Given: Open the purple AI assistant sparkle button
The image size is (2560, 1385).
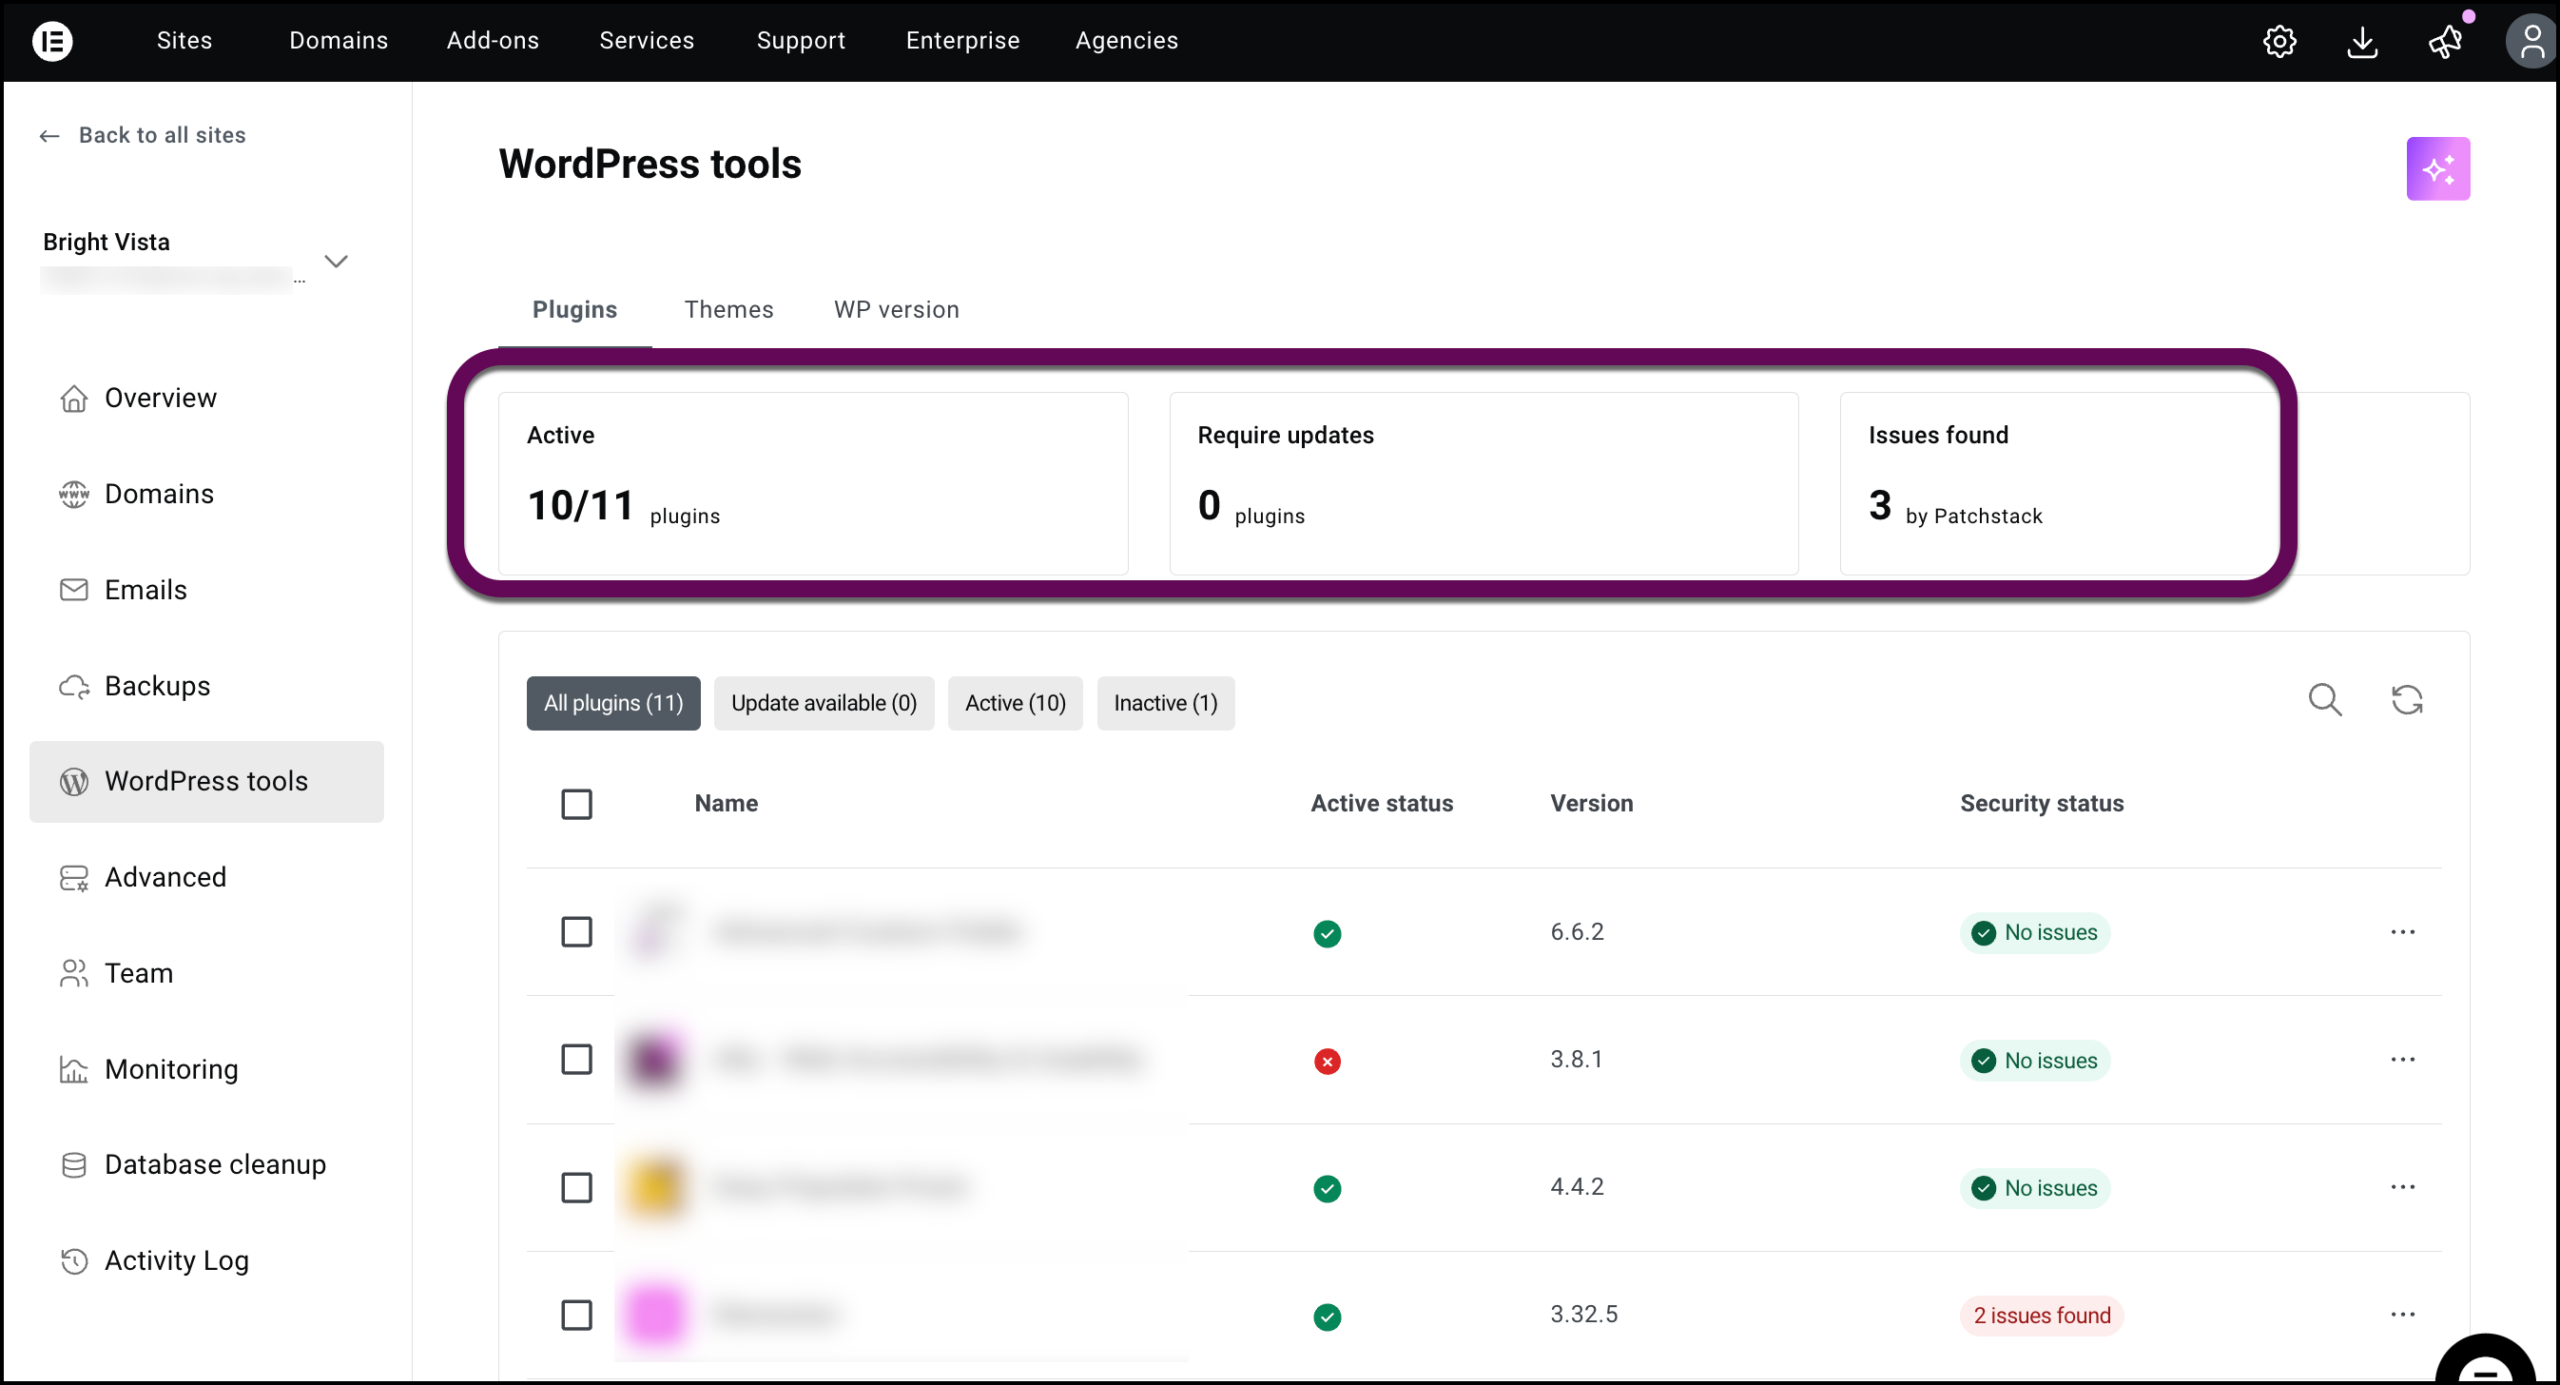Looking at the screenshot, I should [2439, 169].
